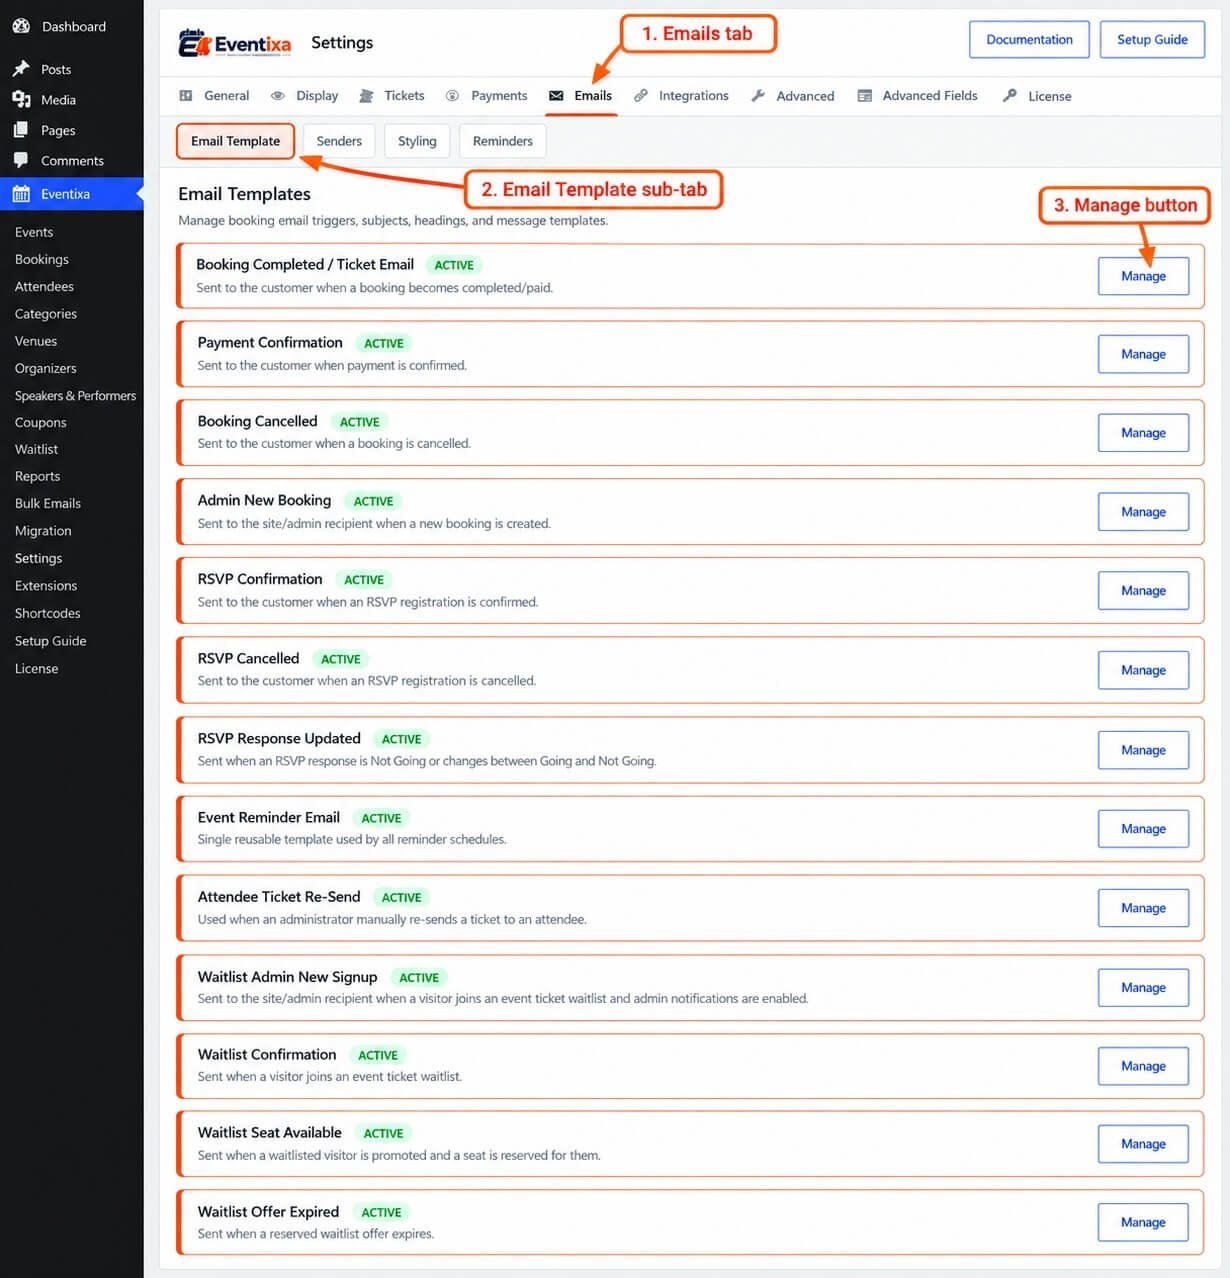Image resolution: width=1230 pixels, height=1278 pixels.
Task: Open Events in the sidebar
Action: (34, 232)
